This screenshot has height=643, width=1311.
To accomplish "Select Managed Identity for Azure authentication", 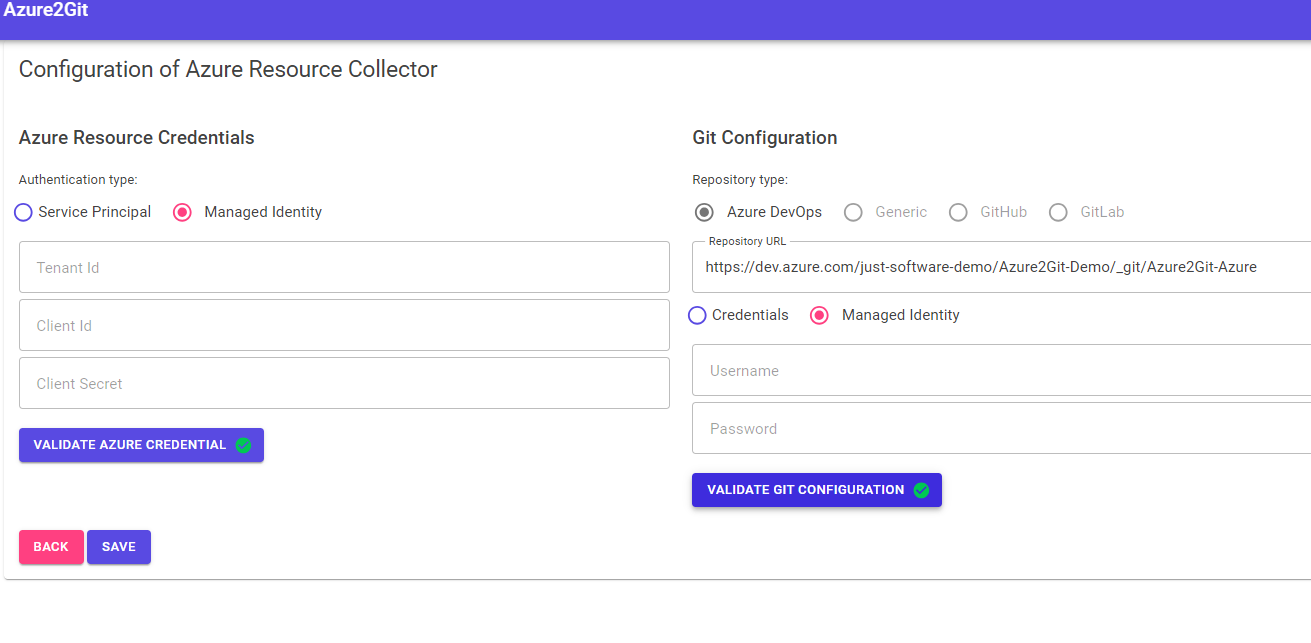I will click(x=182, y=212).
